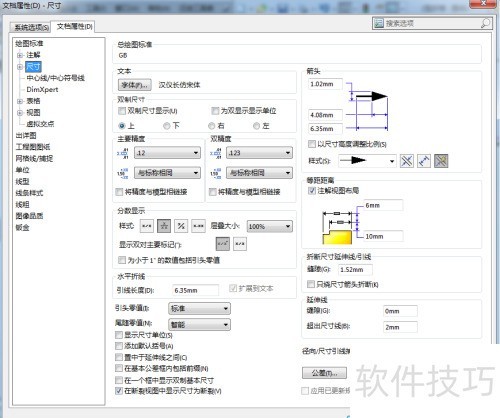Open 引头零值 标准 dropdown
This screenshot has width=500, height=418.
199,308
